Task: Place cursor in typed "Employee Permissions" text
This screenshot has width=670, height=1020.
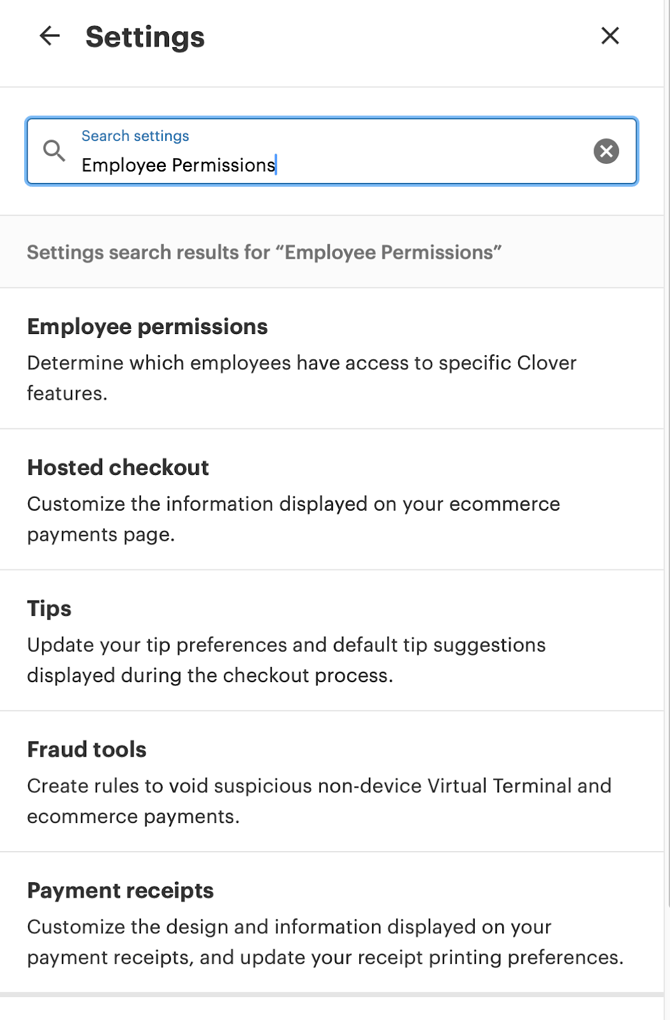Action: [x=178, y=166]
